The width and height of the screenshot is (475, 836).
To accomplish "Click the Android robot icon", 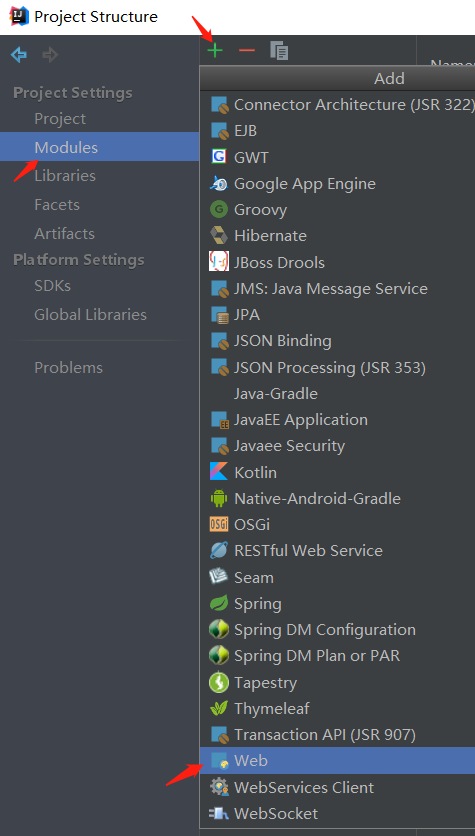I will [219, 499].
